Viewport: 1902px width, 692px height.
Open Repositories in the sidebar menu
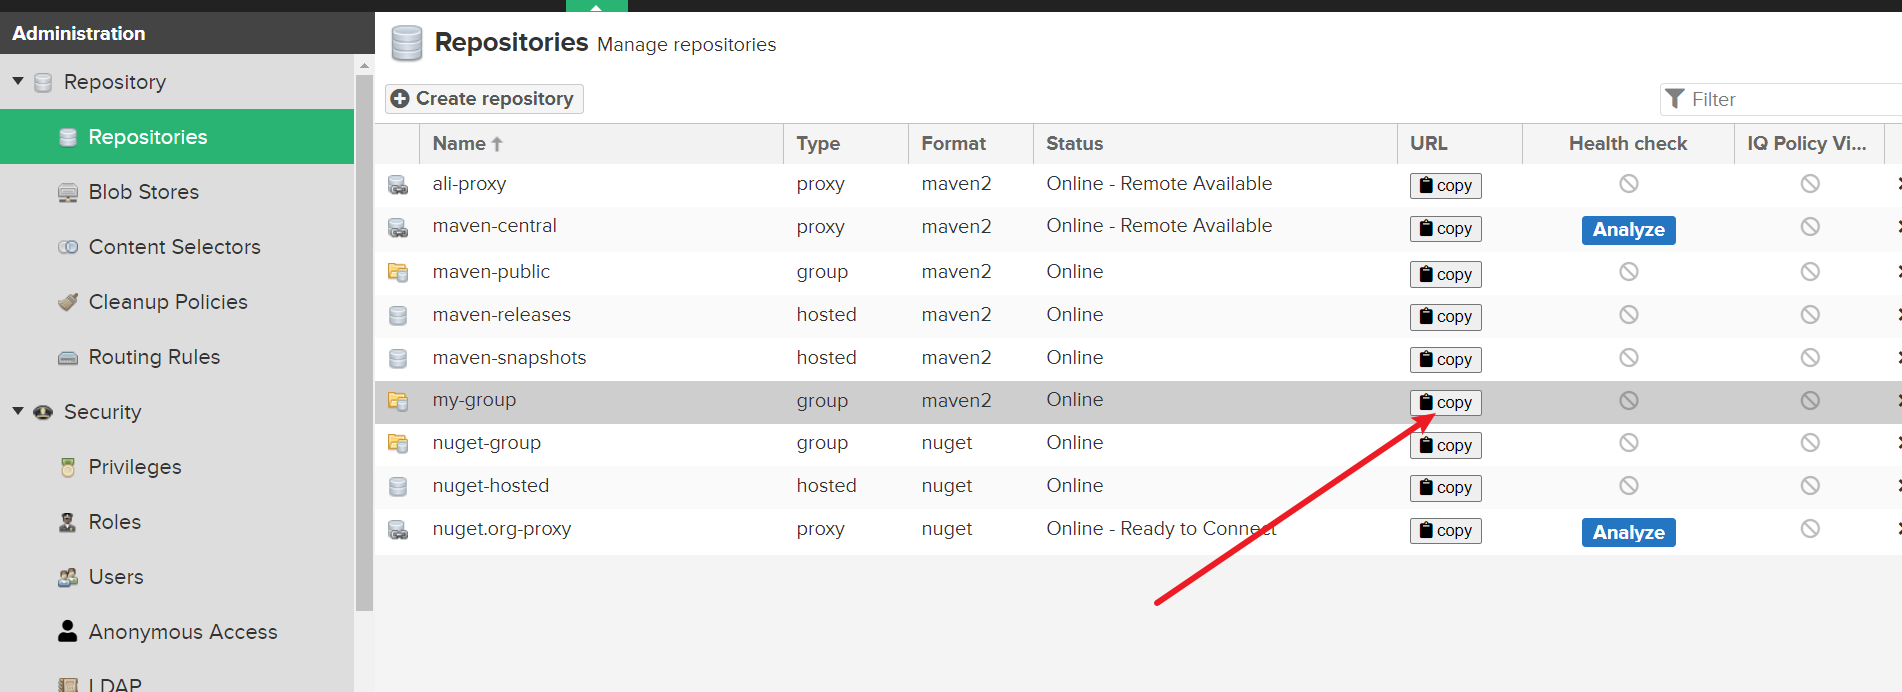point(148,137)
